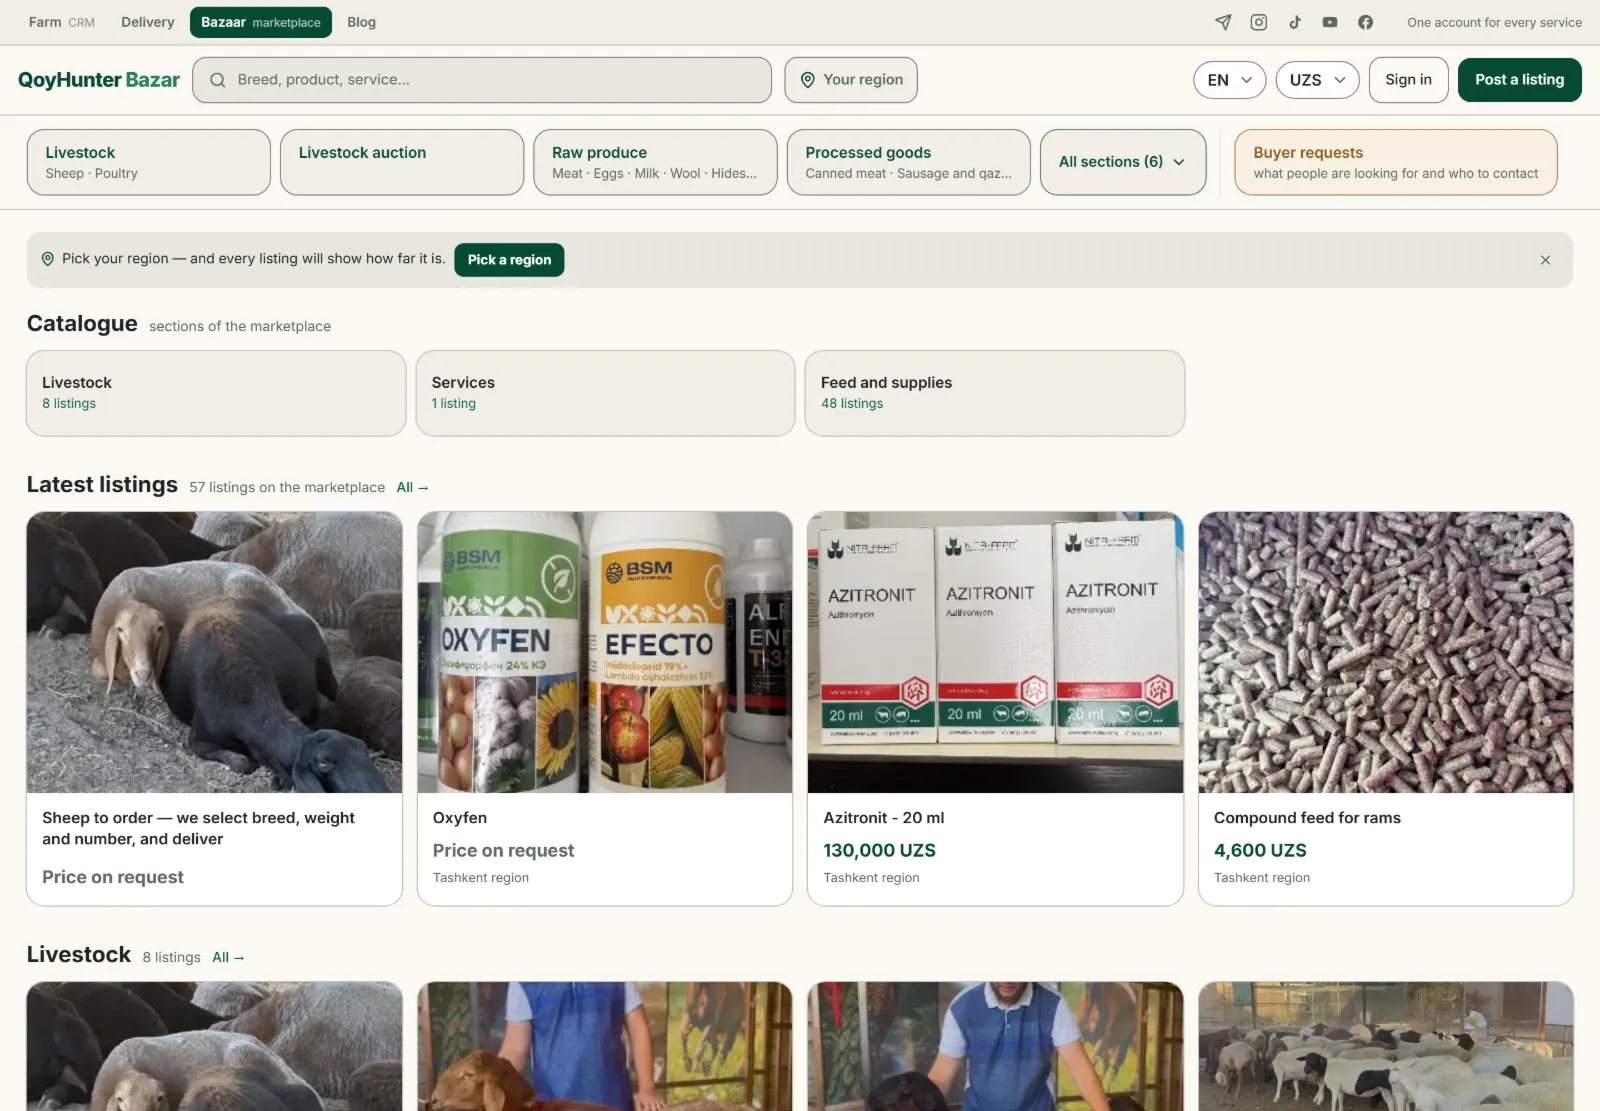Open the Services 1 listing catalogue card
1600x1111 pixels.
point(605,393)
